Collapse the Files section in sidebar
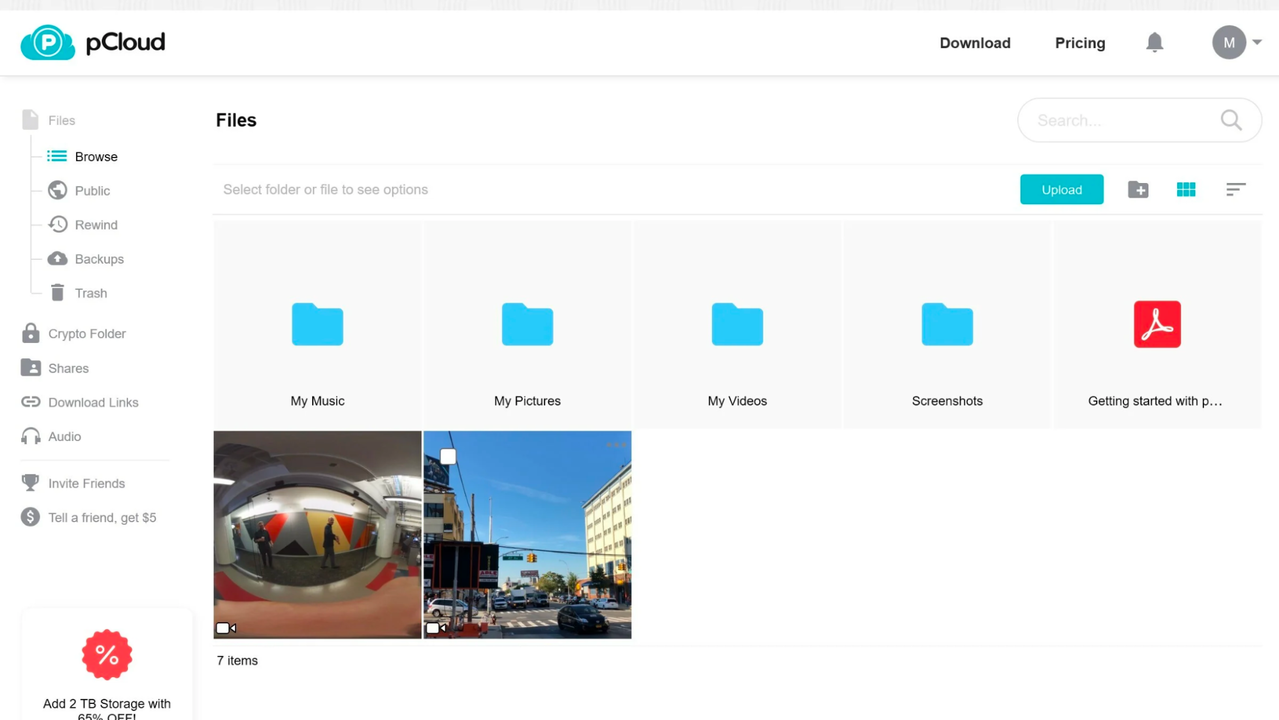Image resolution: width=1279 pixels, height=720 pixels. [61, 120]
